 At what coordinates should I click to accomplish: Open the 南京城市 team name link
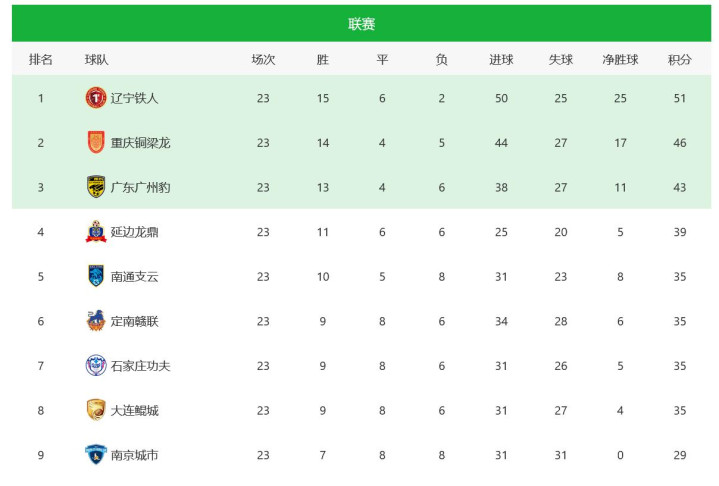[x=135, y=455]
